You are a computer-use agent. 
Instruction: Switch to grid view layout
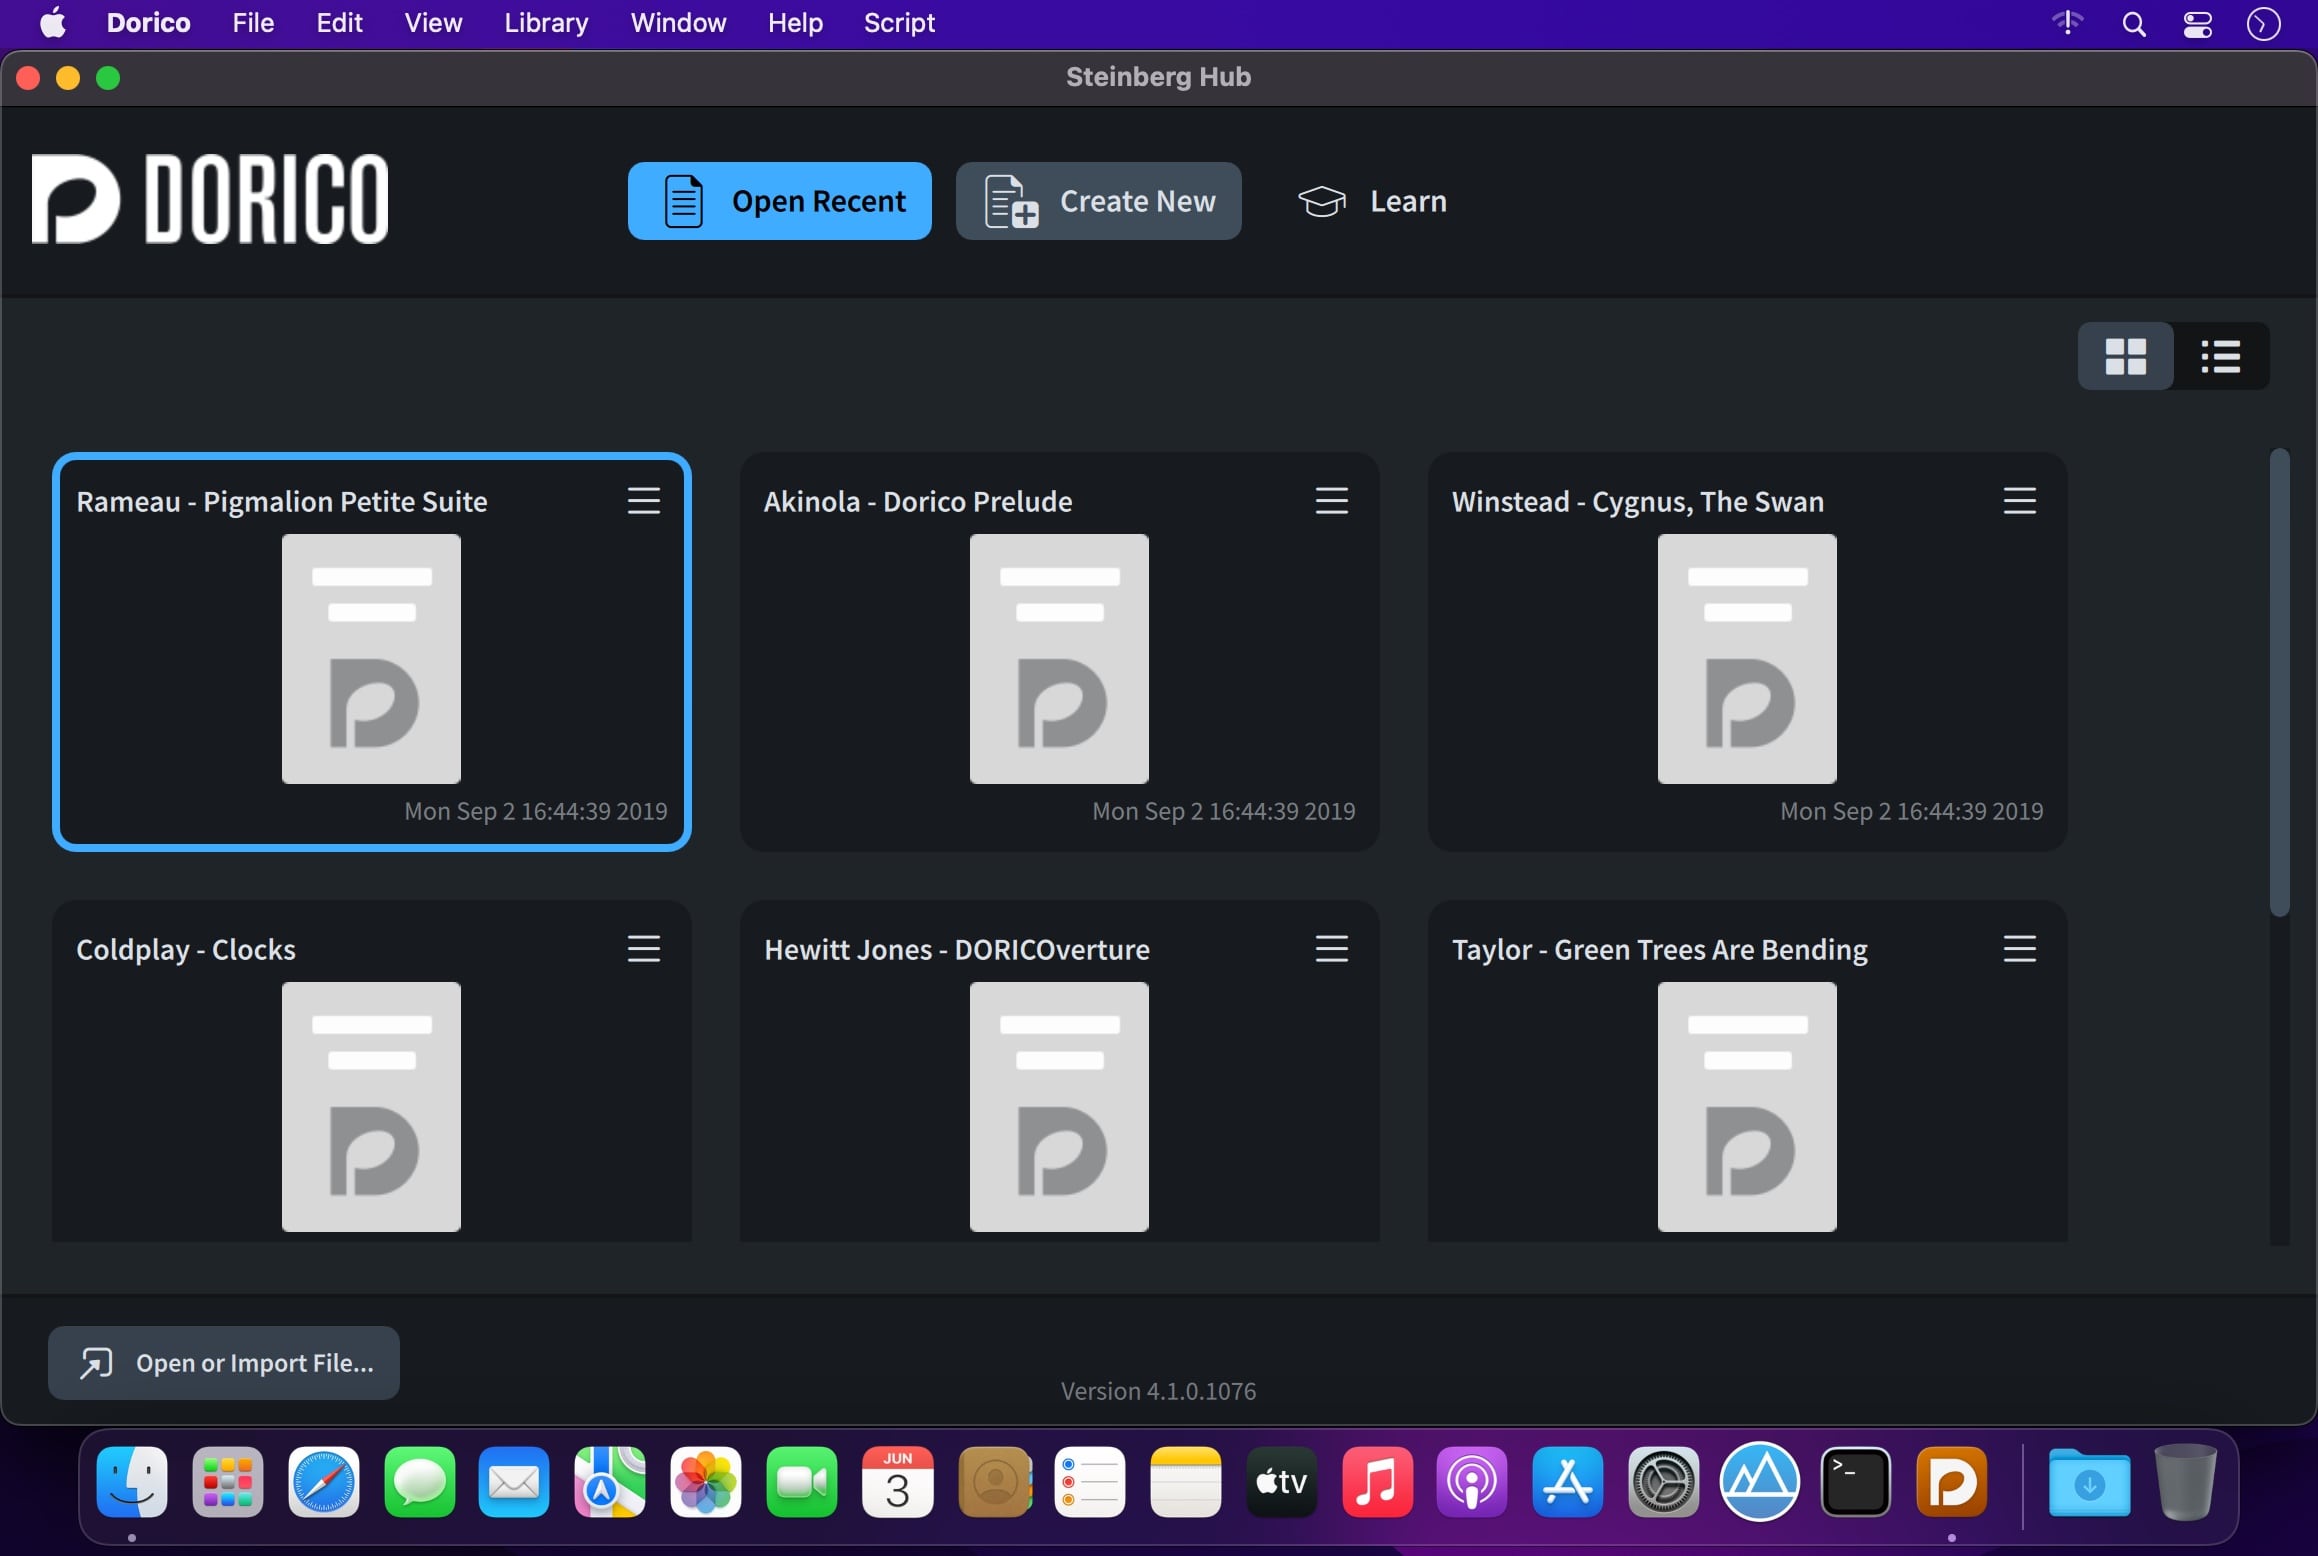coord(2125,356)
